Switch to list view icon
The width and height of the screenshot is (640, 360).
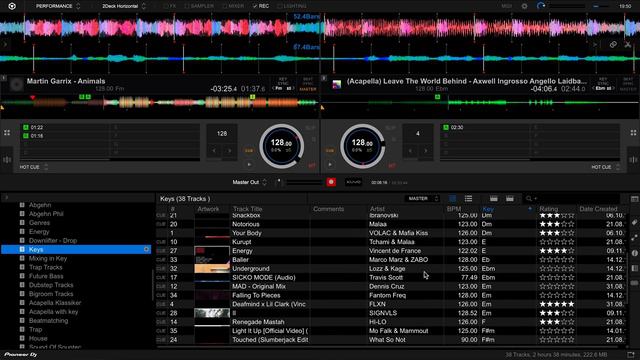point(469,198)
